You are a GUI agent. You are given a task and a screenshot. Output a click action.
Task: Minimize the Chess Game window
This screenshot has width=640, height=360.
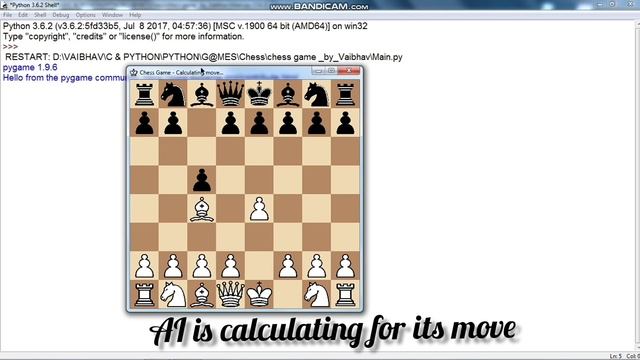coord(318,71)
